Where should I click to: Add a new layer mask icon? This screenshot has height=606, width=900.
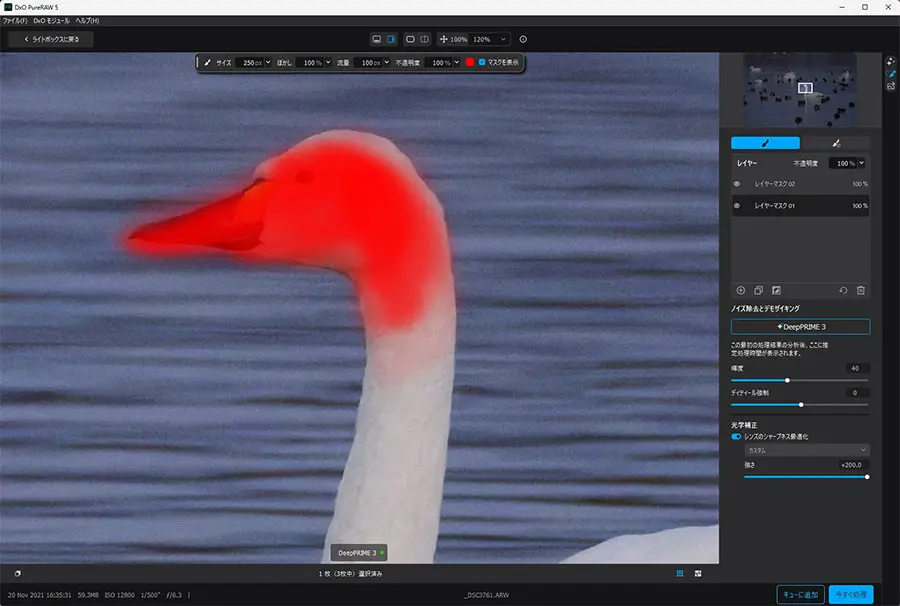(x=740, y=290)
